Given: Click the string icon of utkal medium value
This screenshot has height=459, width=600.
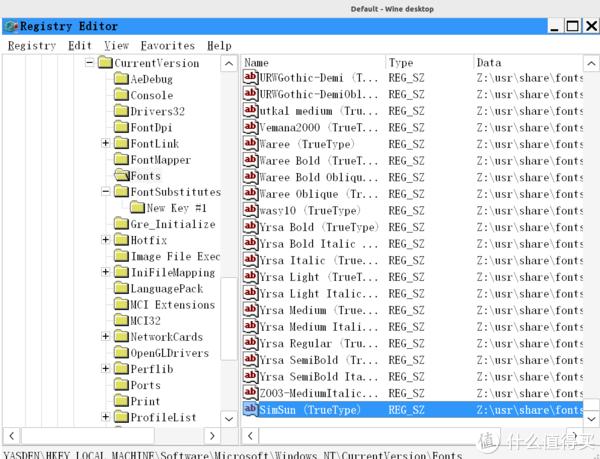Looking at the screenshot, I should pyautogui.click(x=250, y=111).
